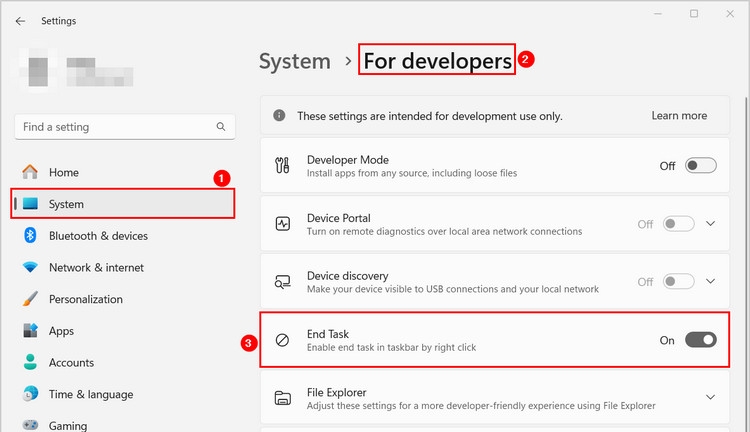The width and height of the screenshot is (750, 432).
Task: Click the user profile avatar
Action: (x=38, y=71)
